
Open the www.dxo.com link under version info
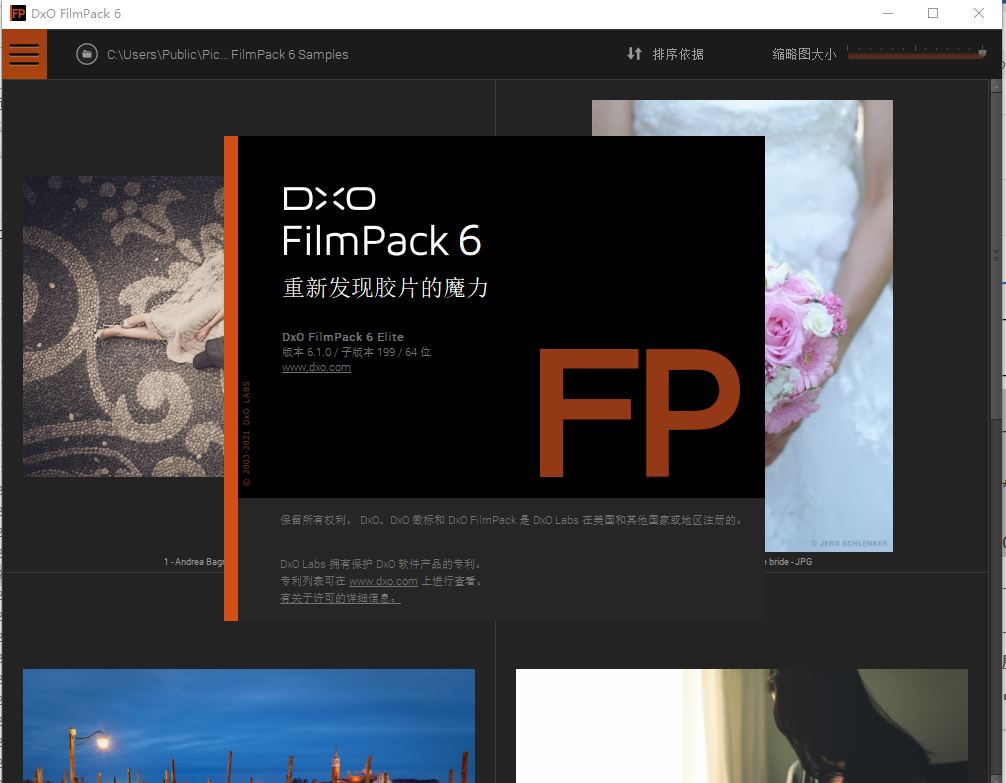tap(316, 367)
